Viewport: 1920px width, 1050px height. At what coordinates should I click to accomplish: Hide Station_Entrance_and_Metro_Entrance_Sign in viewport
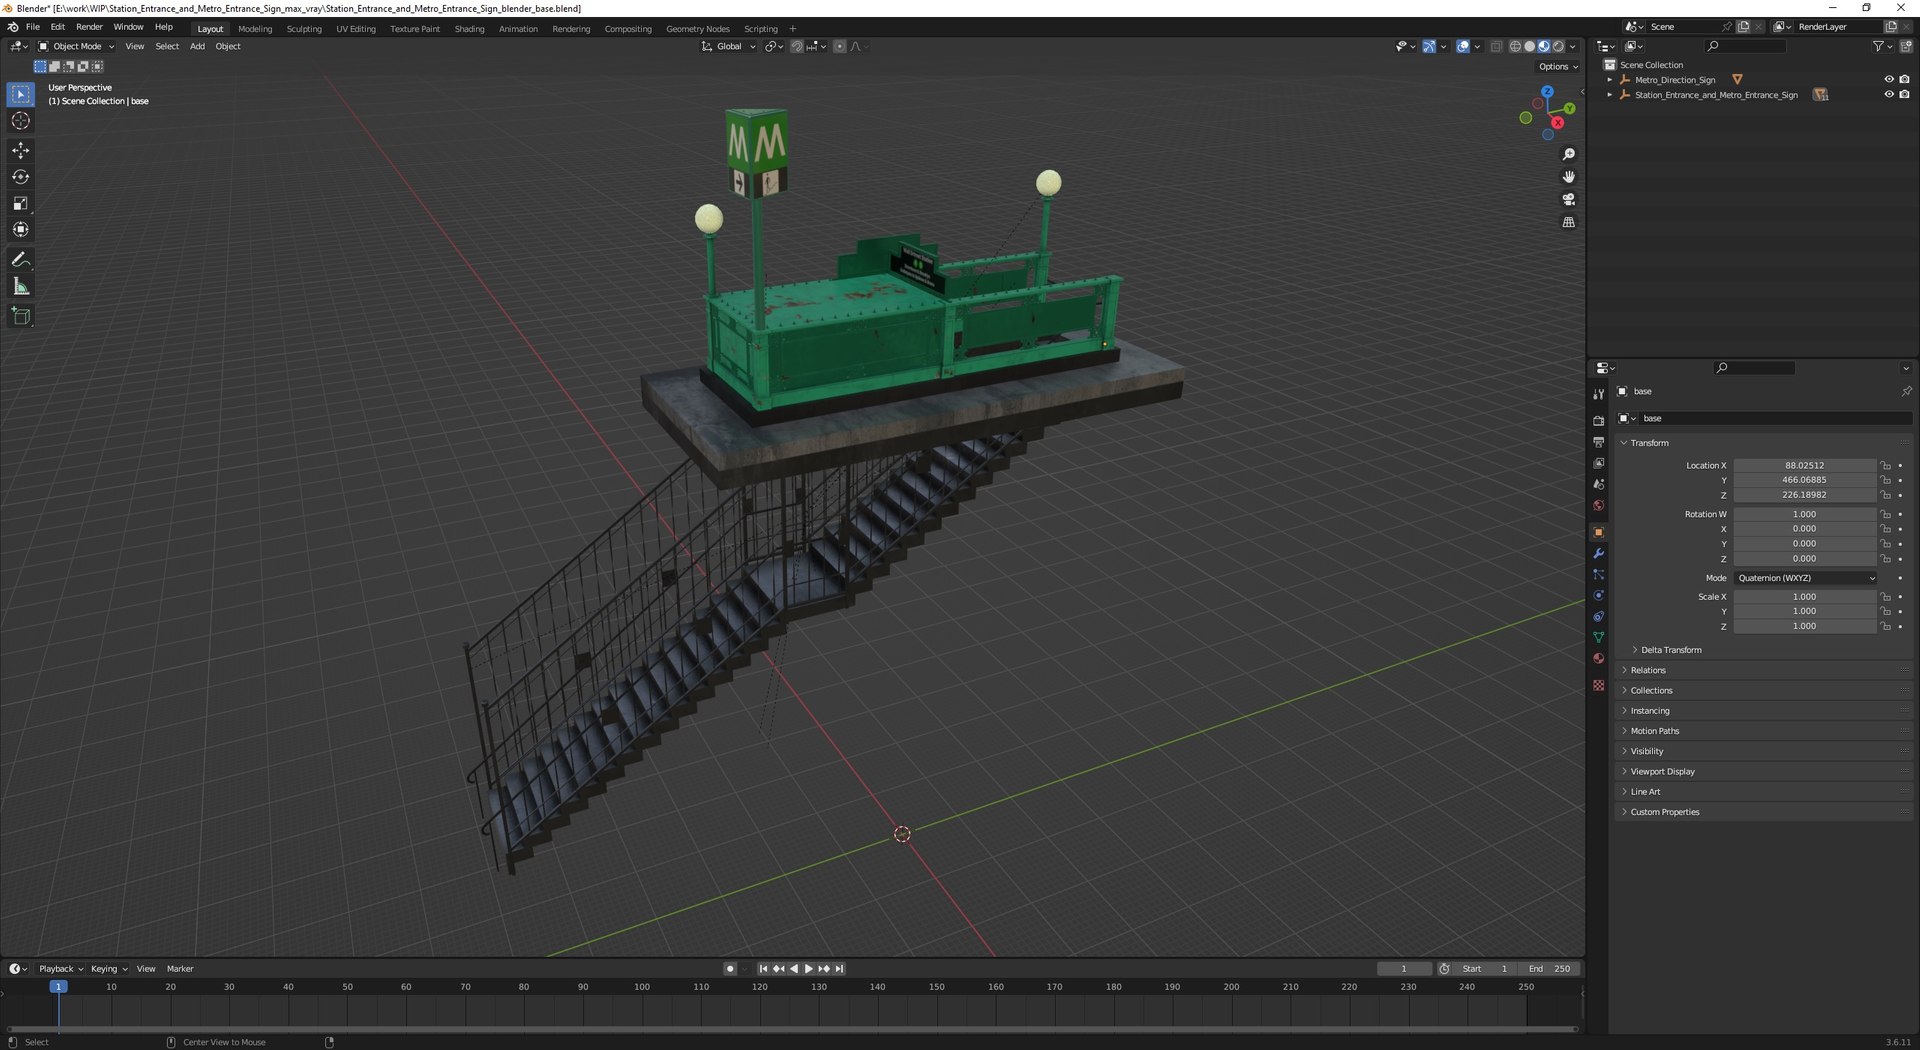point(1889,95)
